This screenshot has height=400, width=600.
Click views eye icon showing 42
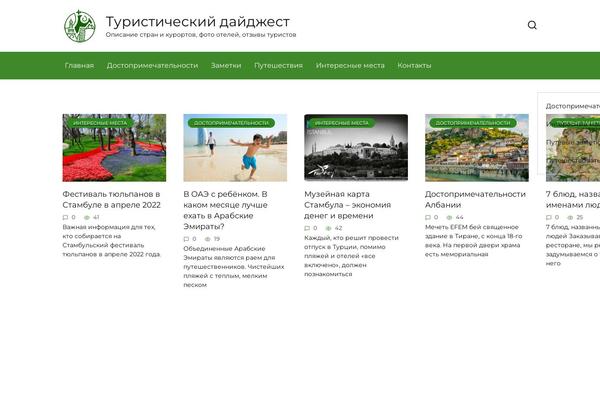coord(328,228)
